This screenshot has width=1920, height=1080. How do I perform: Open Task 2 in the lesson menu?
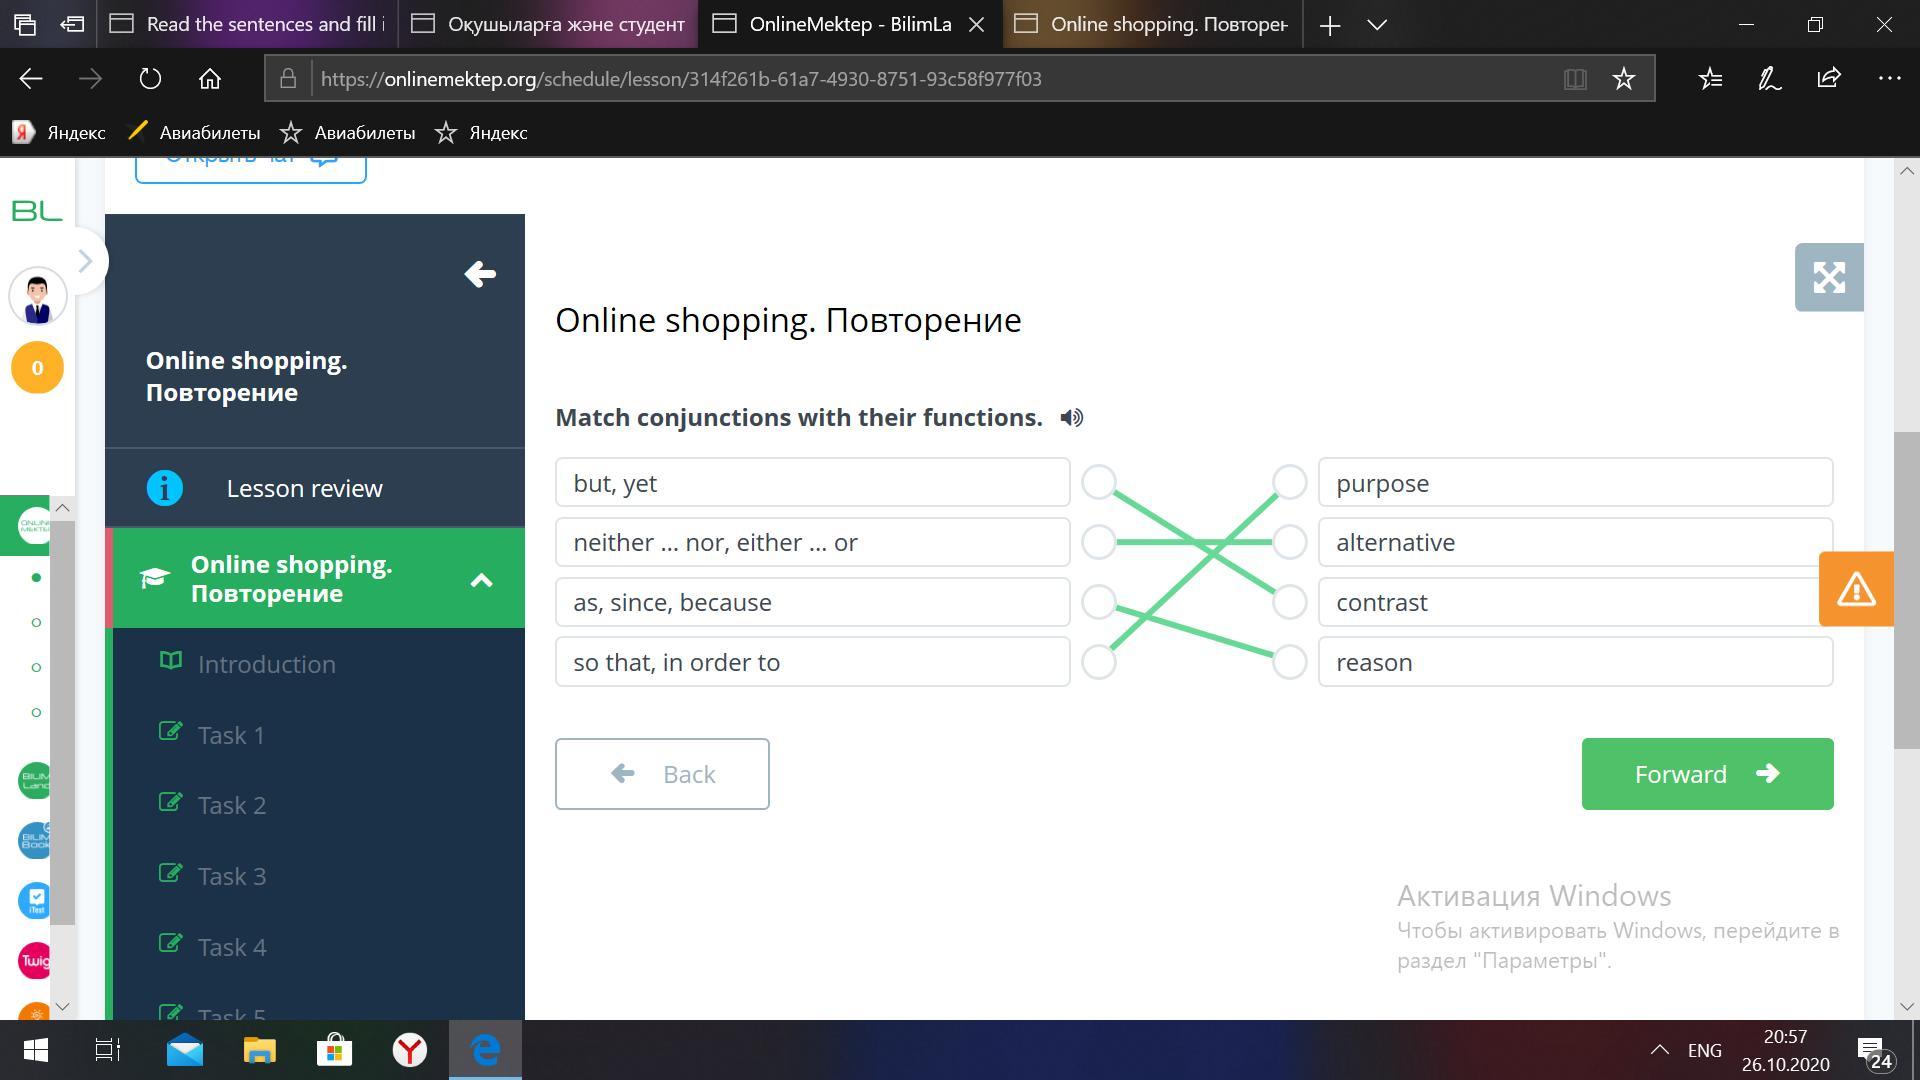click(x=232, y=805)
